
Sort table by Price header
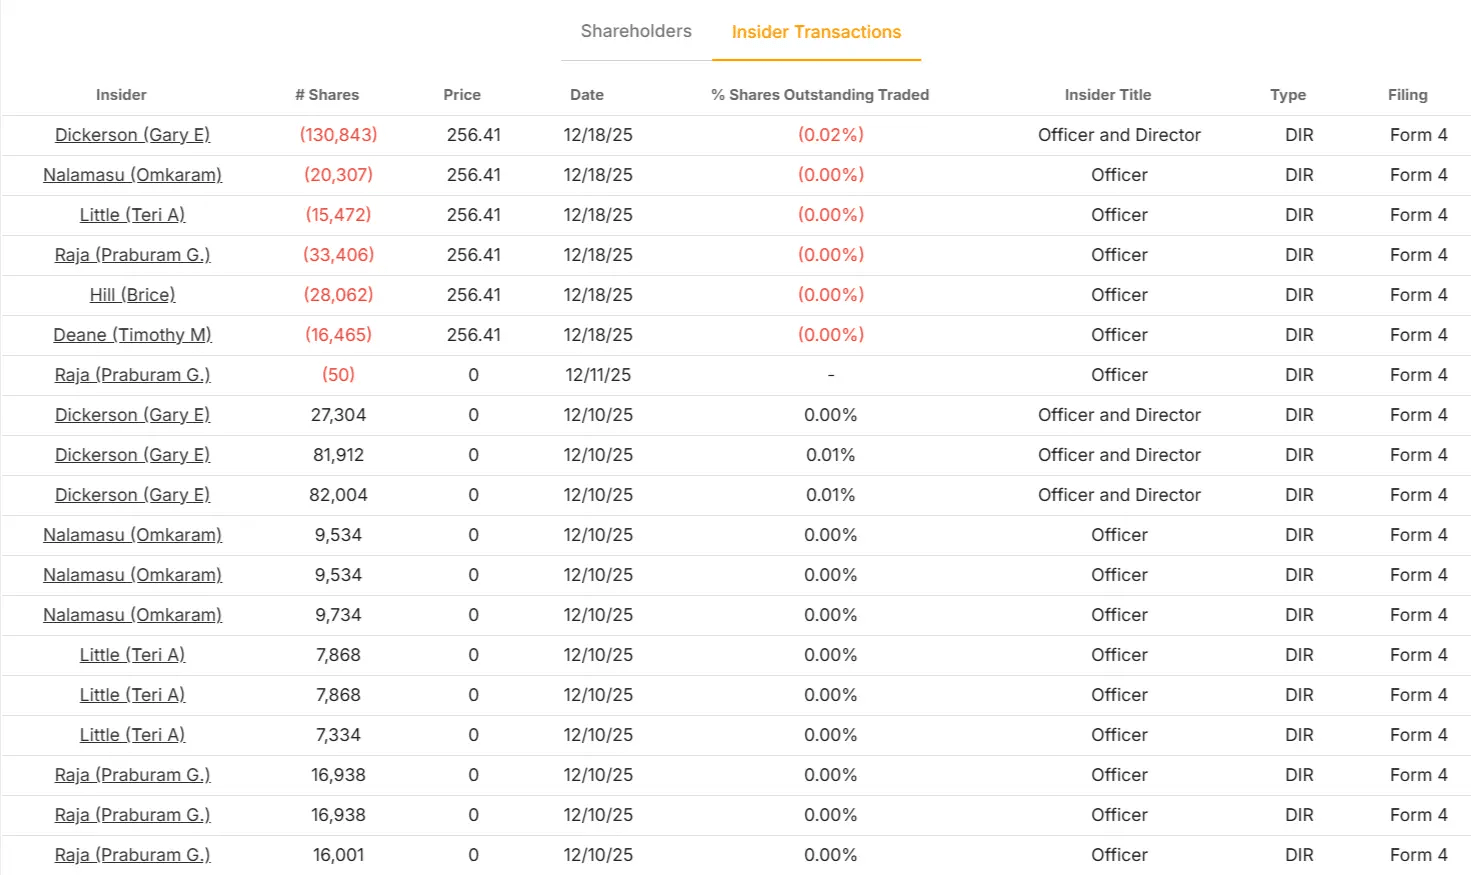(x=462, y=95)
